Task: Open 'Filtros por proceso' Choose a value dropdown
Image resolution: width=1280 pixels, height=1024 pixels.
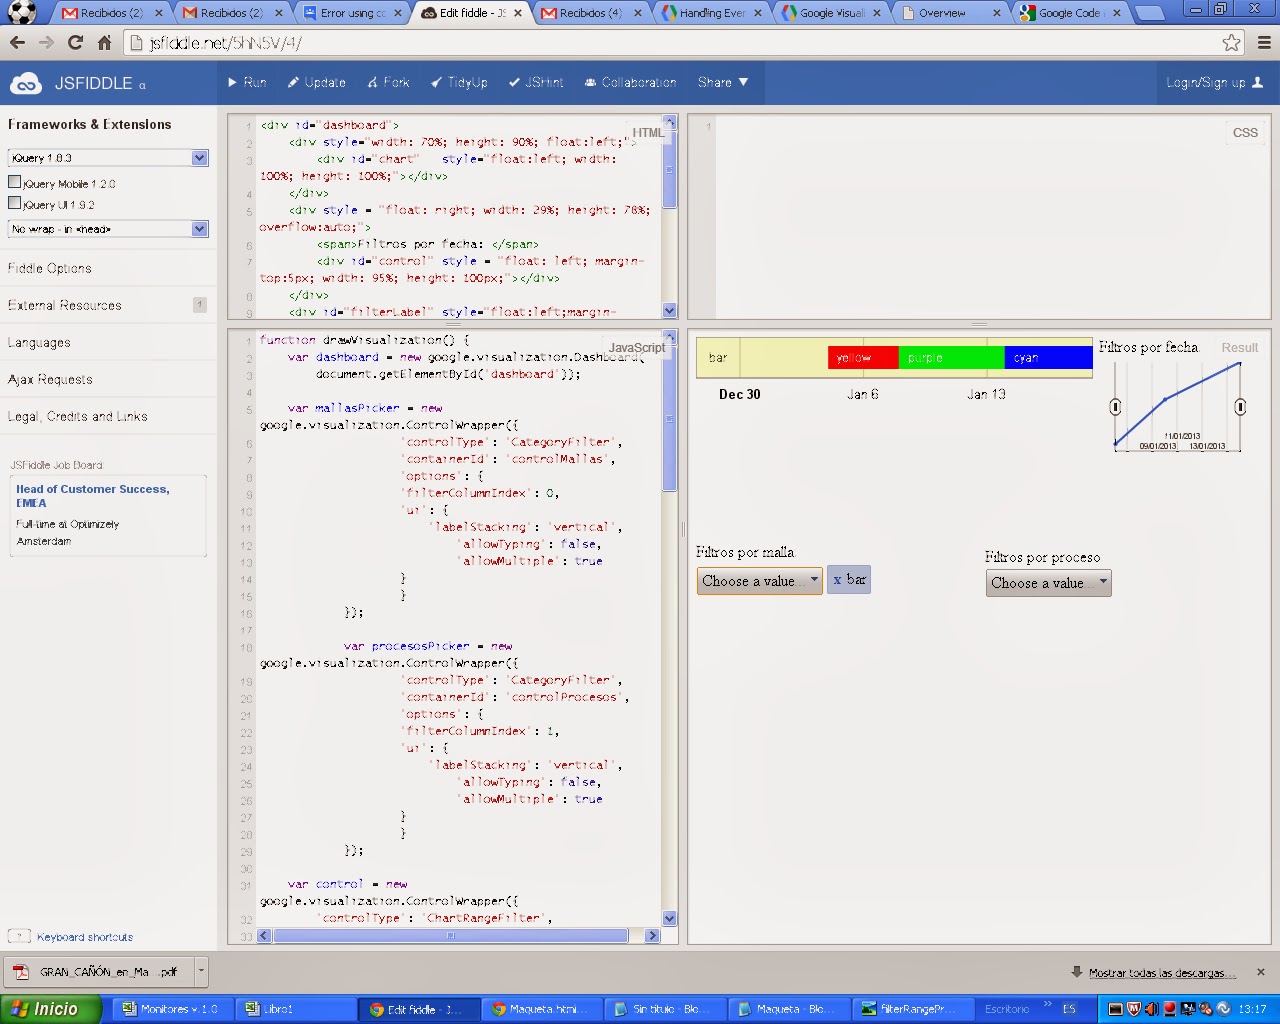Action: click(x=1048, y=583)
